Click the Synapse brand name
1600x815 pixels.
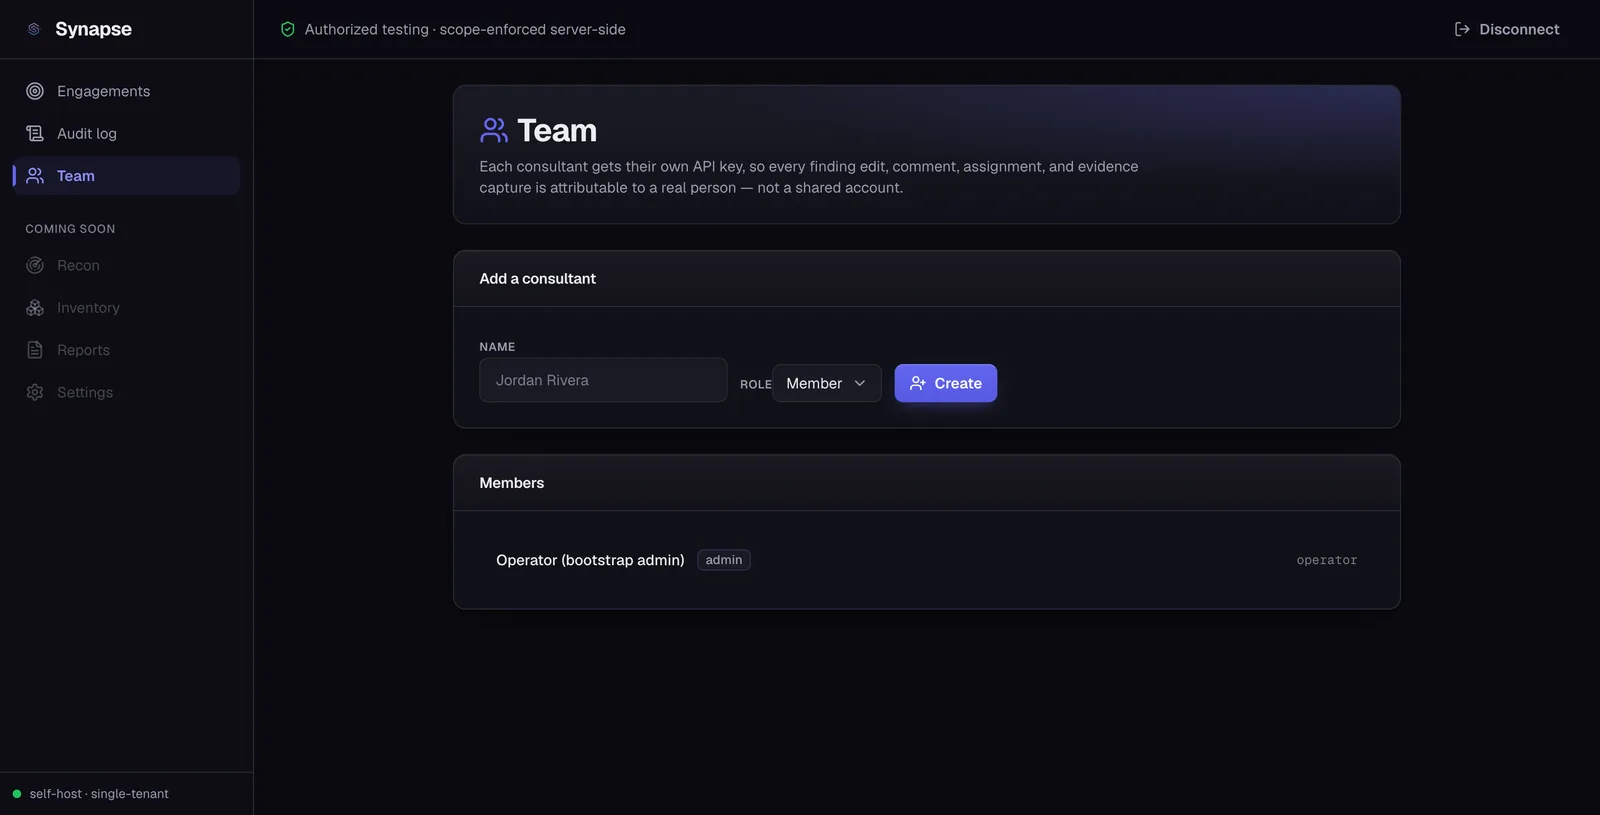point(93,29)
